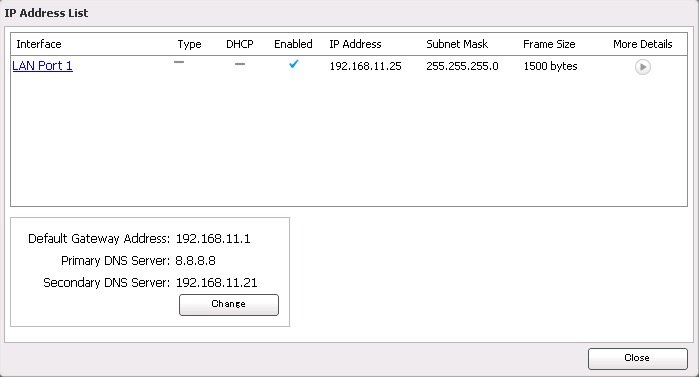Click the primary DNS value 8.8.8.8
699x377 pixels.
coord(195,261)
